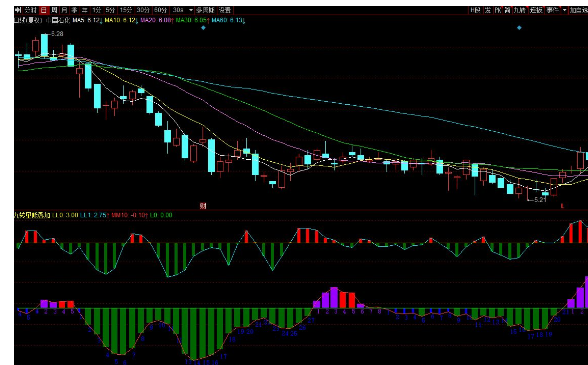Click the jump-to-end arrow icon in toolbar
588x365 pixels.
[18, 10]
